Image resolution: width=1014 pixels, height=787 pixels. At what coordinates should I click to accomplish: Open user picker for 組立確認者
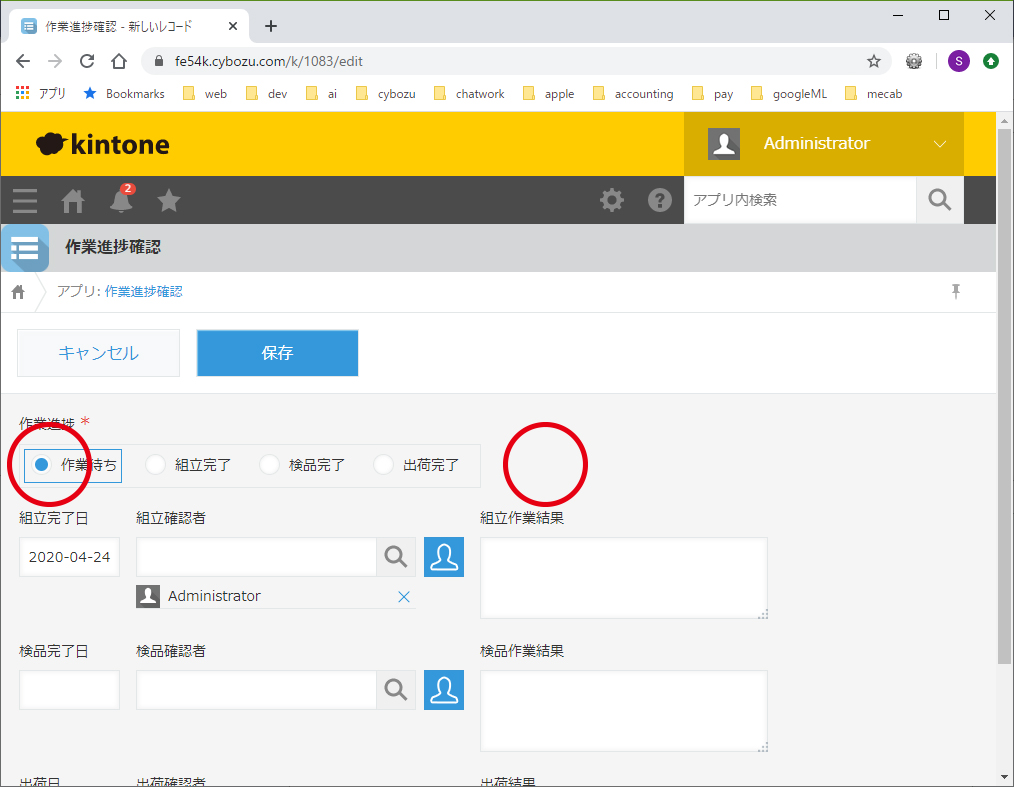(x=444, y=557)
